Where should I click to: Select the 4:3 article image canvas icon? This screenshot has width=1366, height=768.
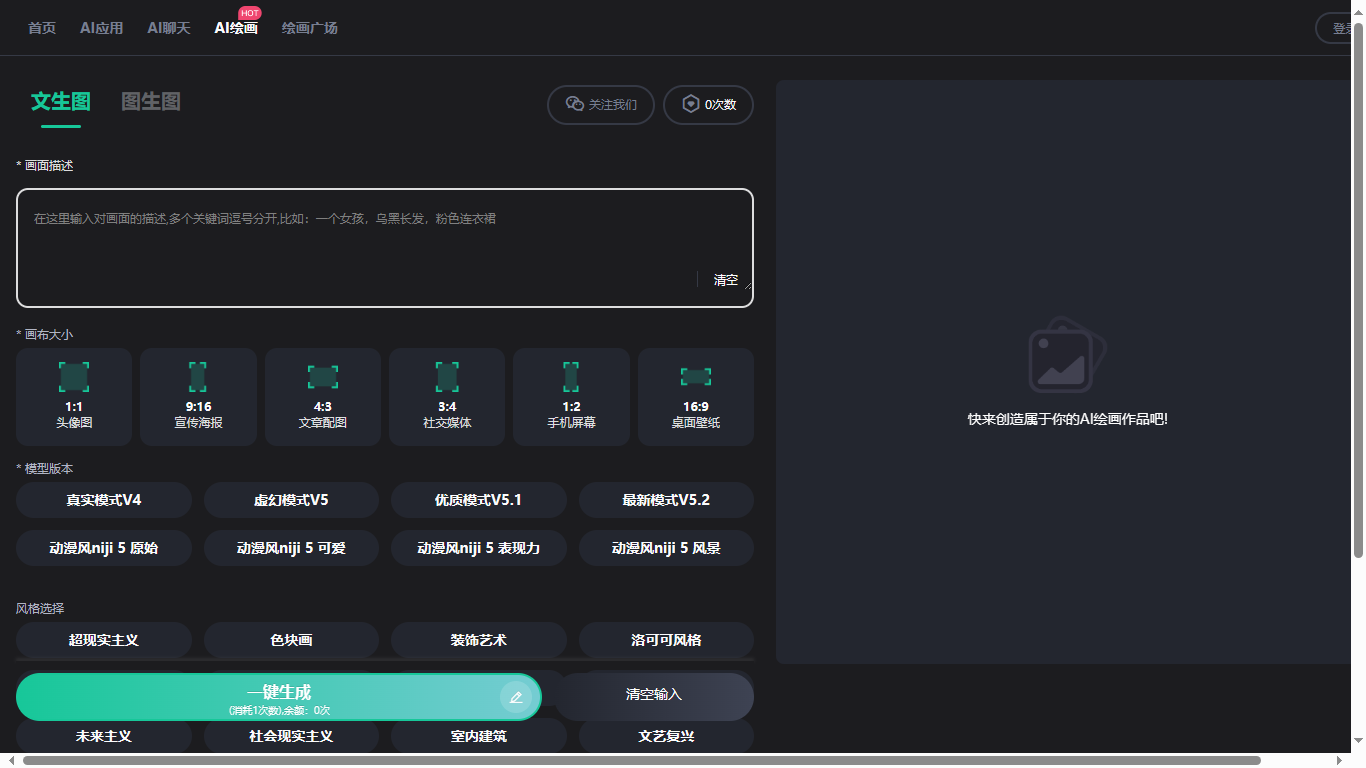[323, 376]
